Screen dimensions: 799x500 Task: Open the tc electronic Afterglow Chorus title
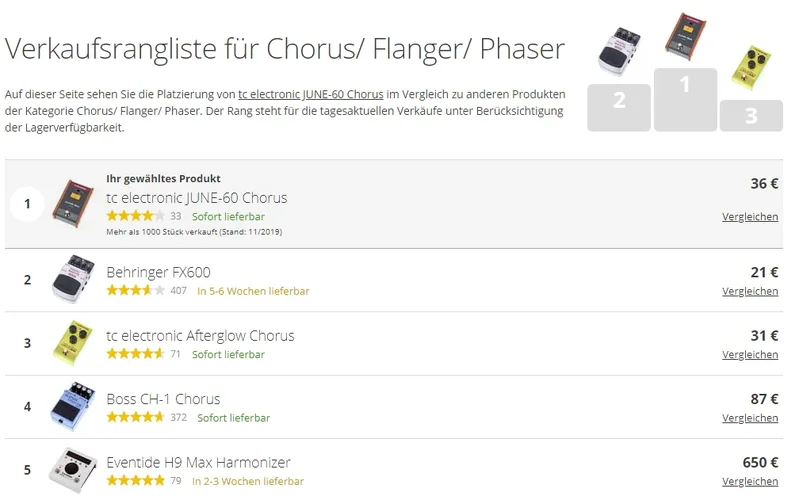(200, 336)
